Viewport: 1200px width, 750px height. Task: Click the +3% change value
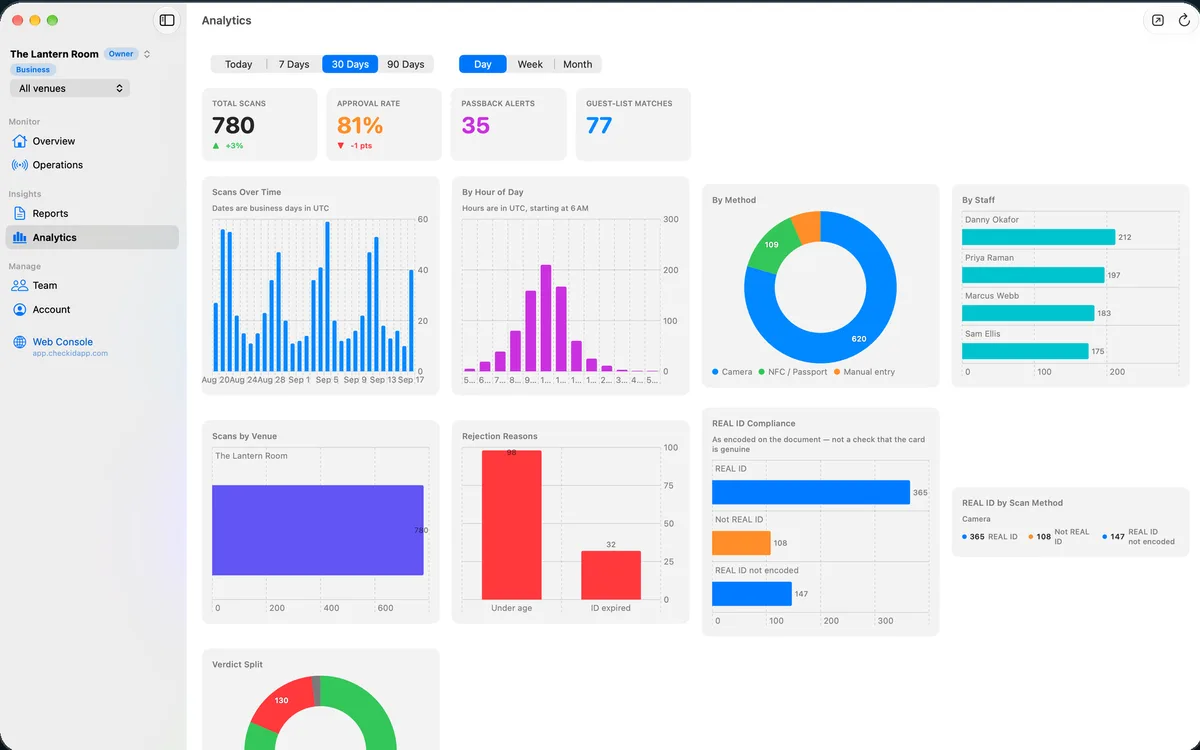pyautogui.click(x=234, y=146)
